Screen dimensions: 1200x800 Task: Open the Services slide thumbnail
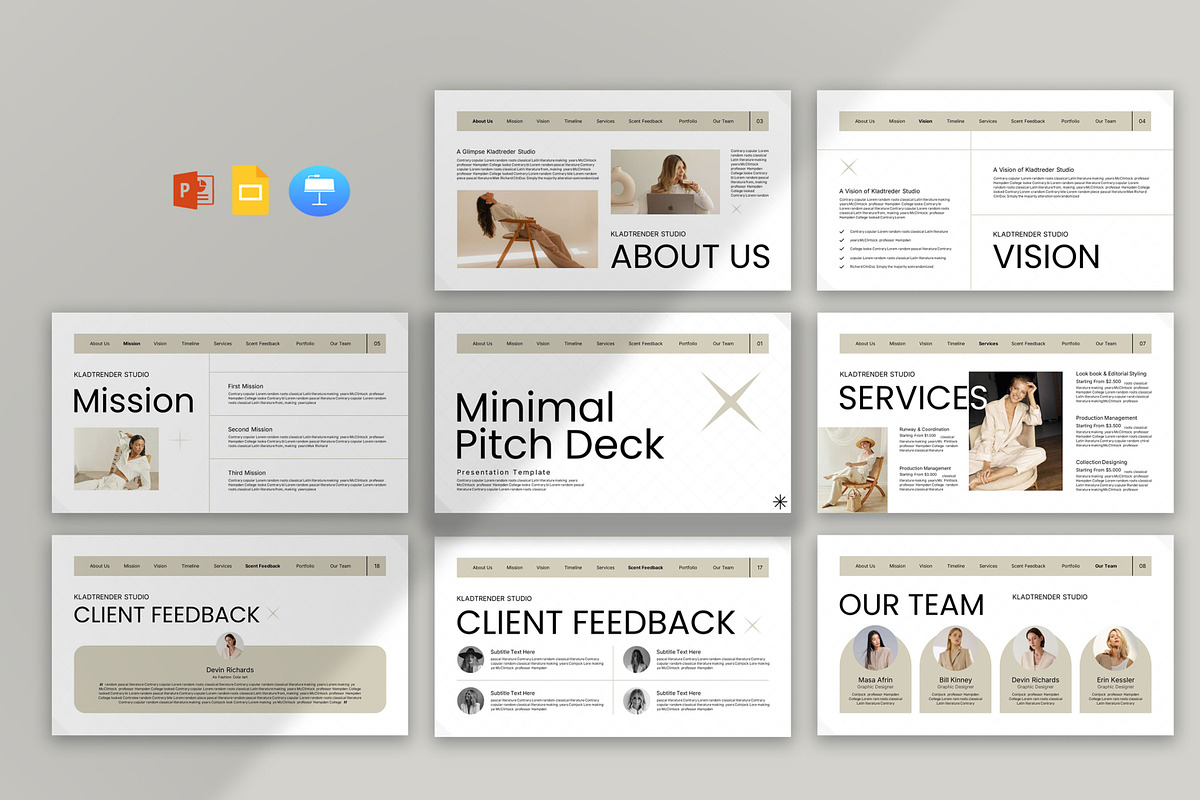pos(995,413)
